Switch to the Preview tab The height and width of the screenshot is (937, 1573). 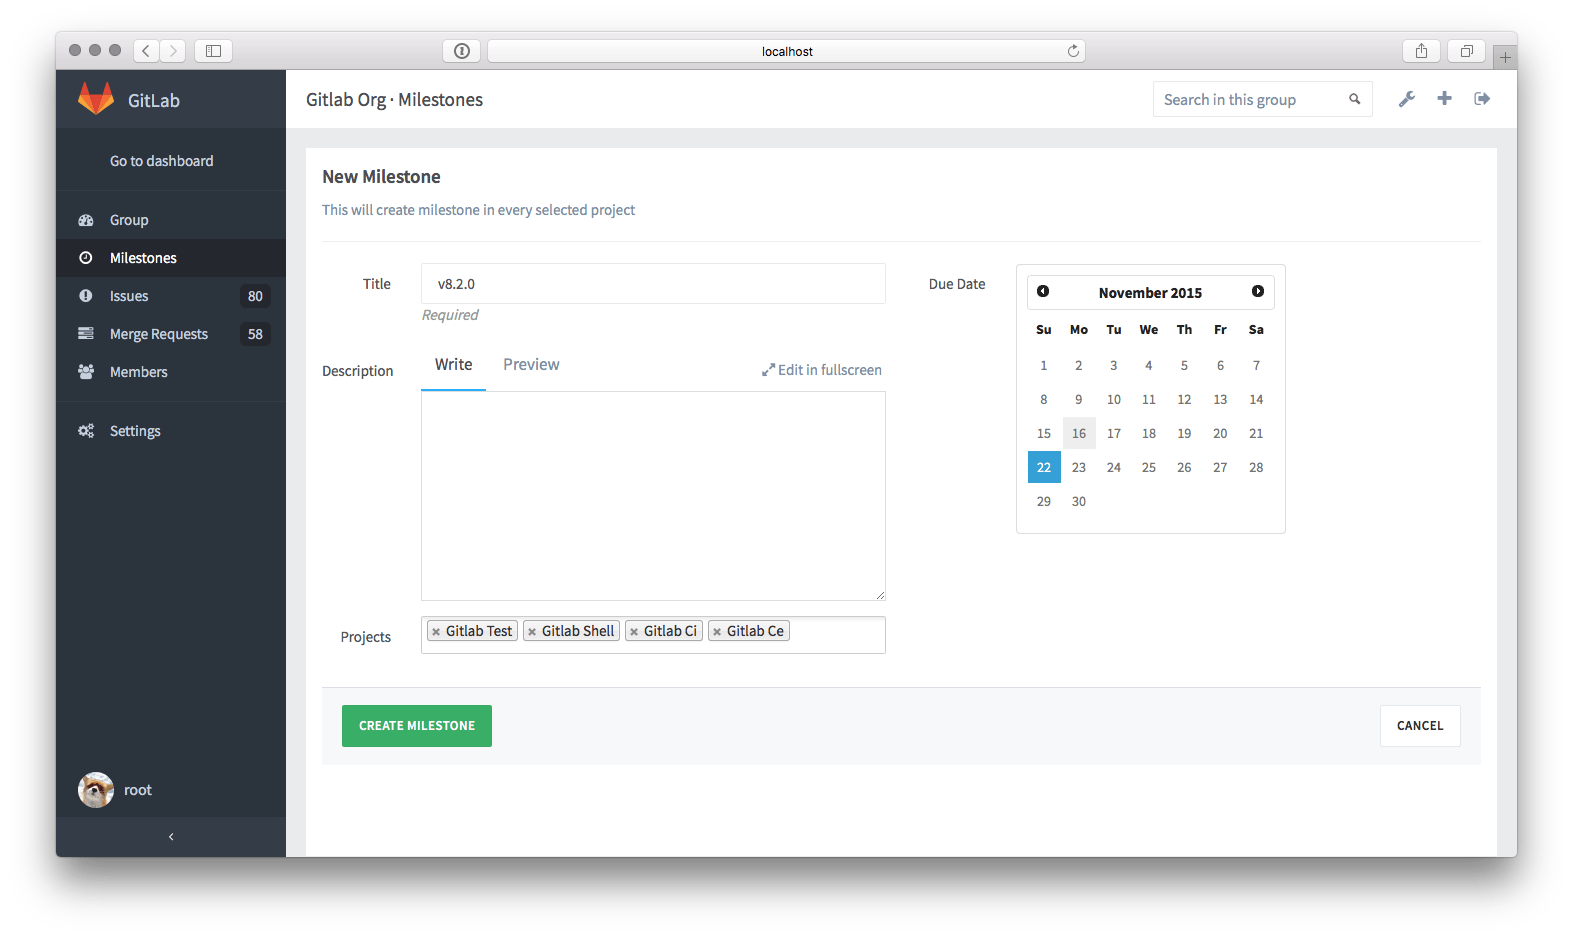coord(531,365)
